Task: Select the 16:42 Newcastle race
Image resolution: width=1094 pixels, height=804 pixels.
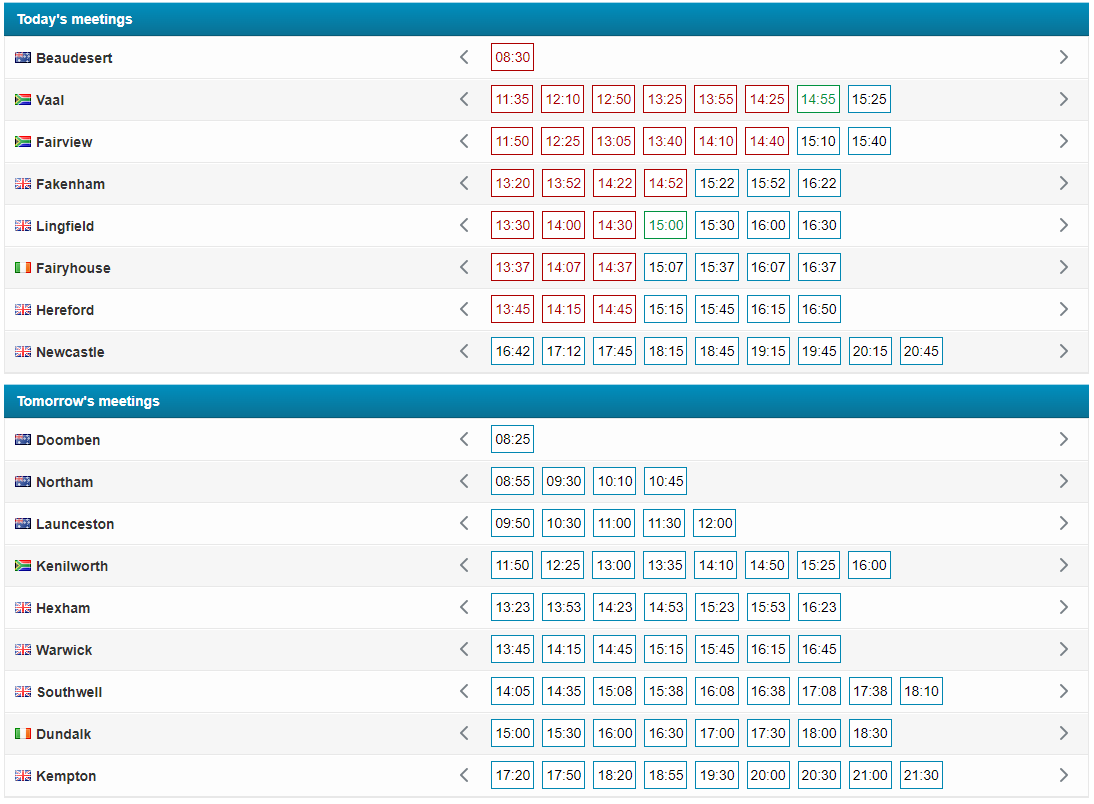Action: click(x=512, y=351)
